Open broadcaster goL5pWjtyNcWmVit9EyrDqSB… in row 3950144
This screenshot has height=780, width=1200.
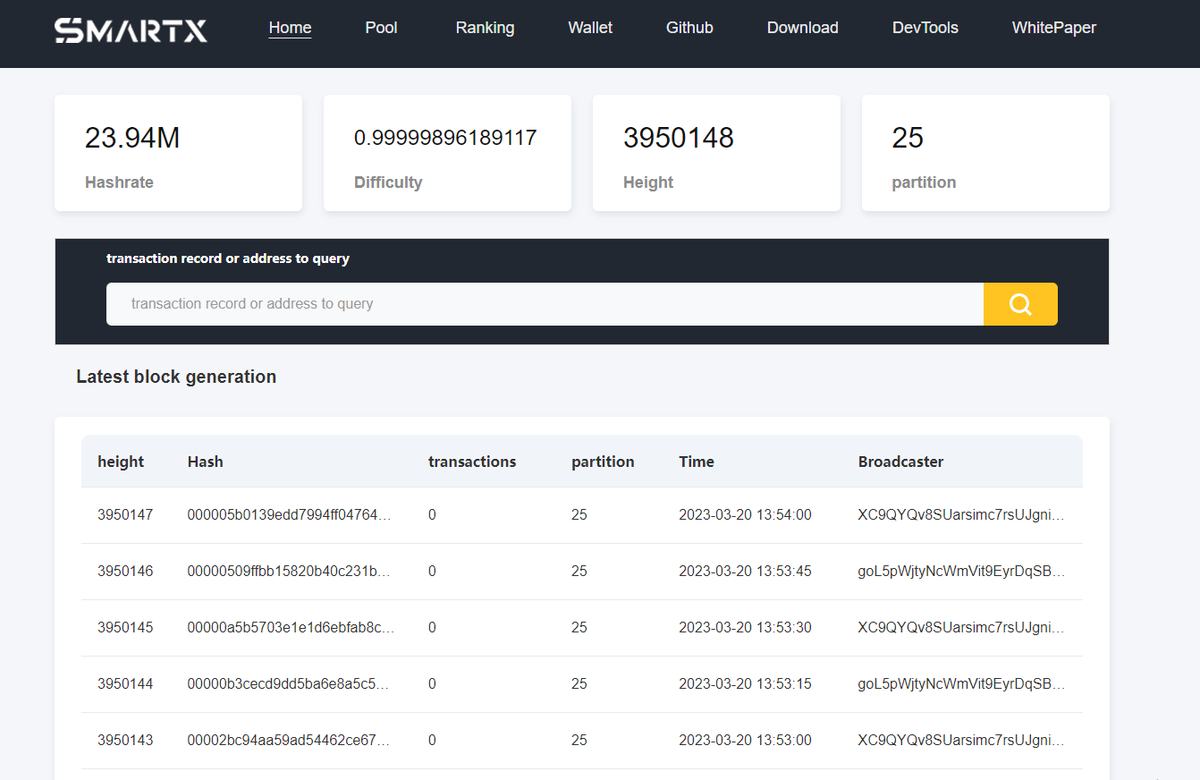coord(961,684)
